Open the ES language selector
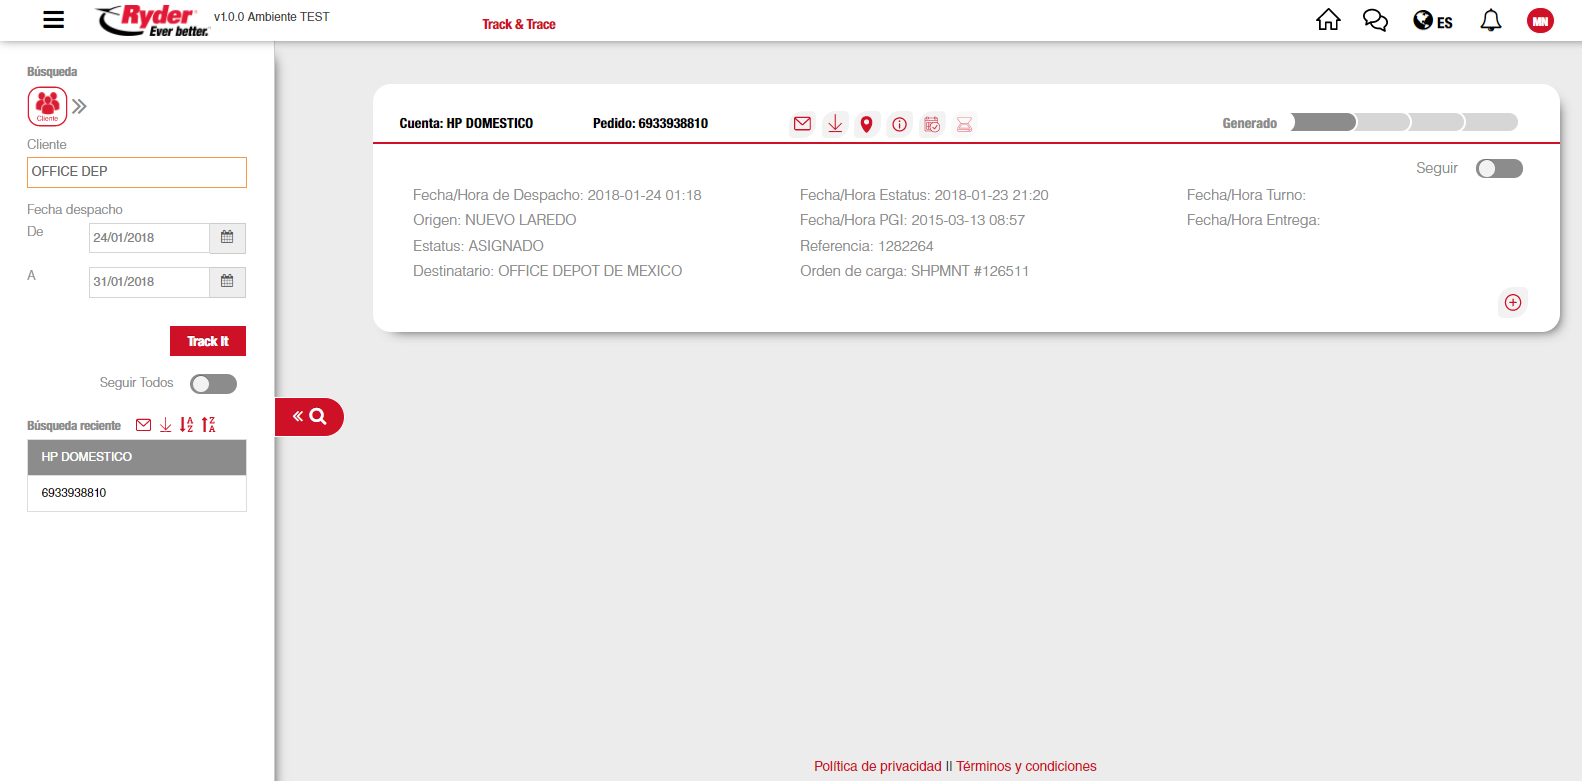1582x781 pixels. tap(1432, 21)
